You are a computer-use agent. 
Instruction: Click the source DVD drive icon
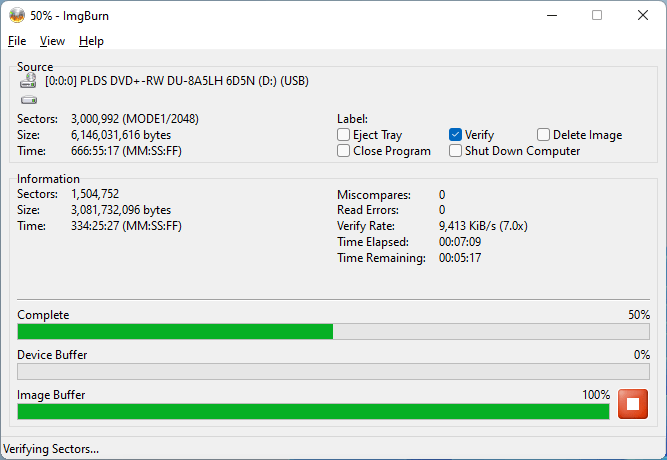[28, 83]
